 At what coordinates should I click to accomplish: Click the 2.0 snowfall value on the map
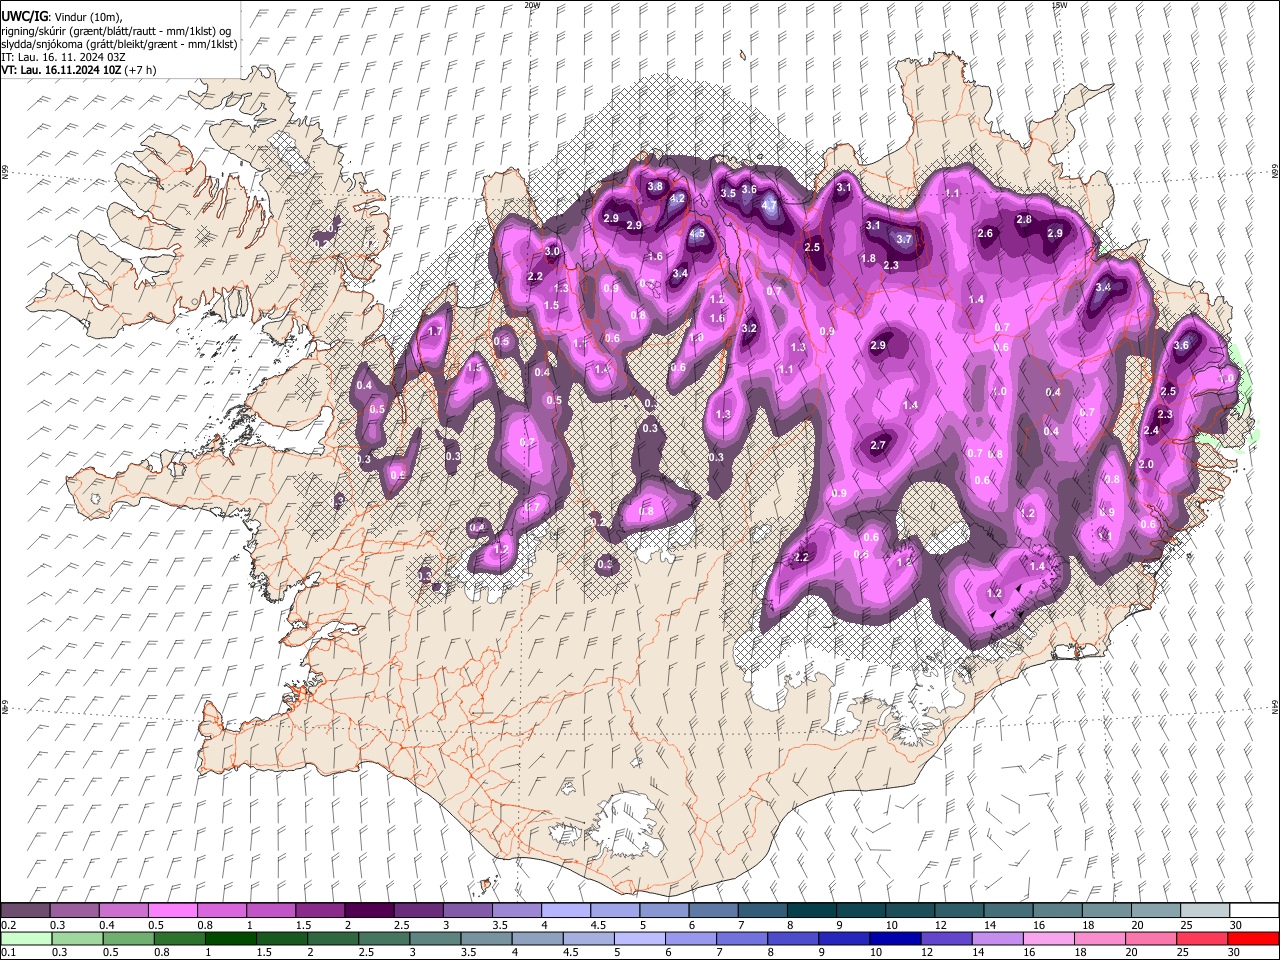click(x=1146, y=464)
